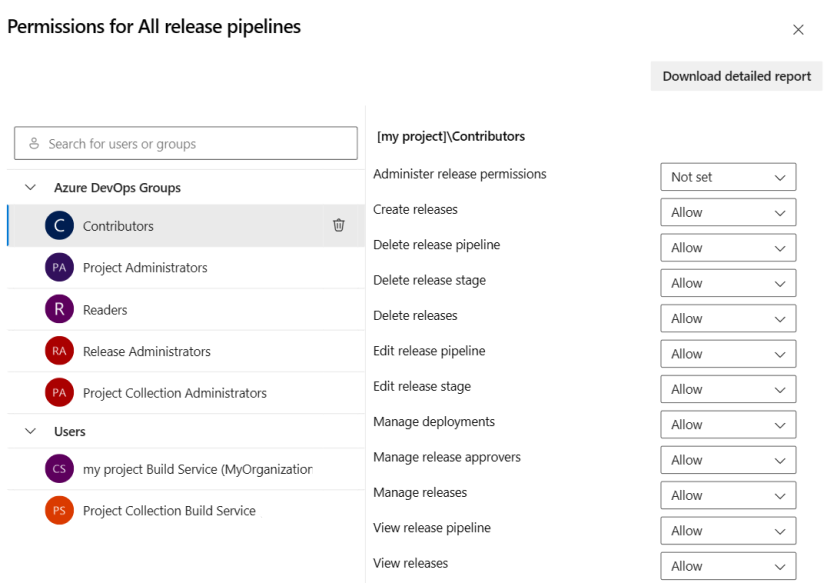
Task: Select the Readers group avatar icon
Action: pos(57,309)
